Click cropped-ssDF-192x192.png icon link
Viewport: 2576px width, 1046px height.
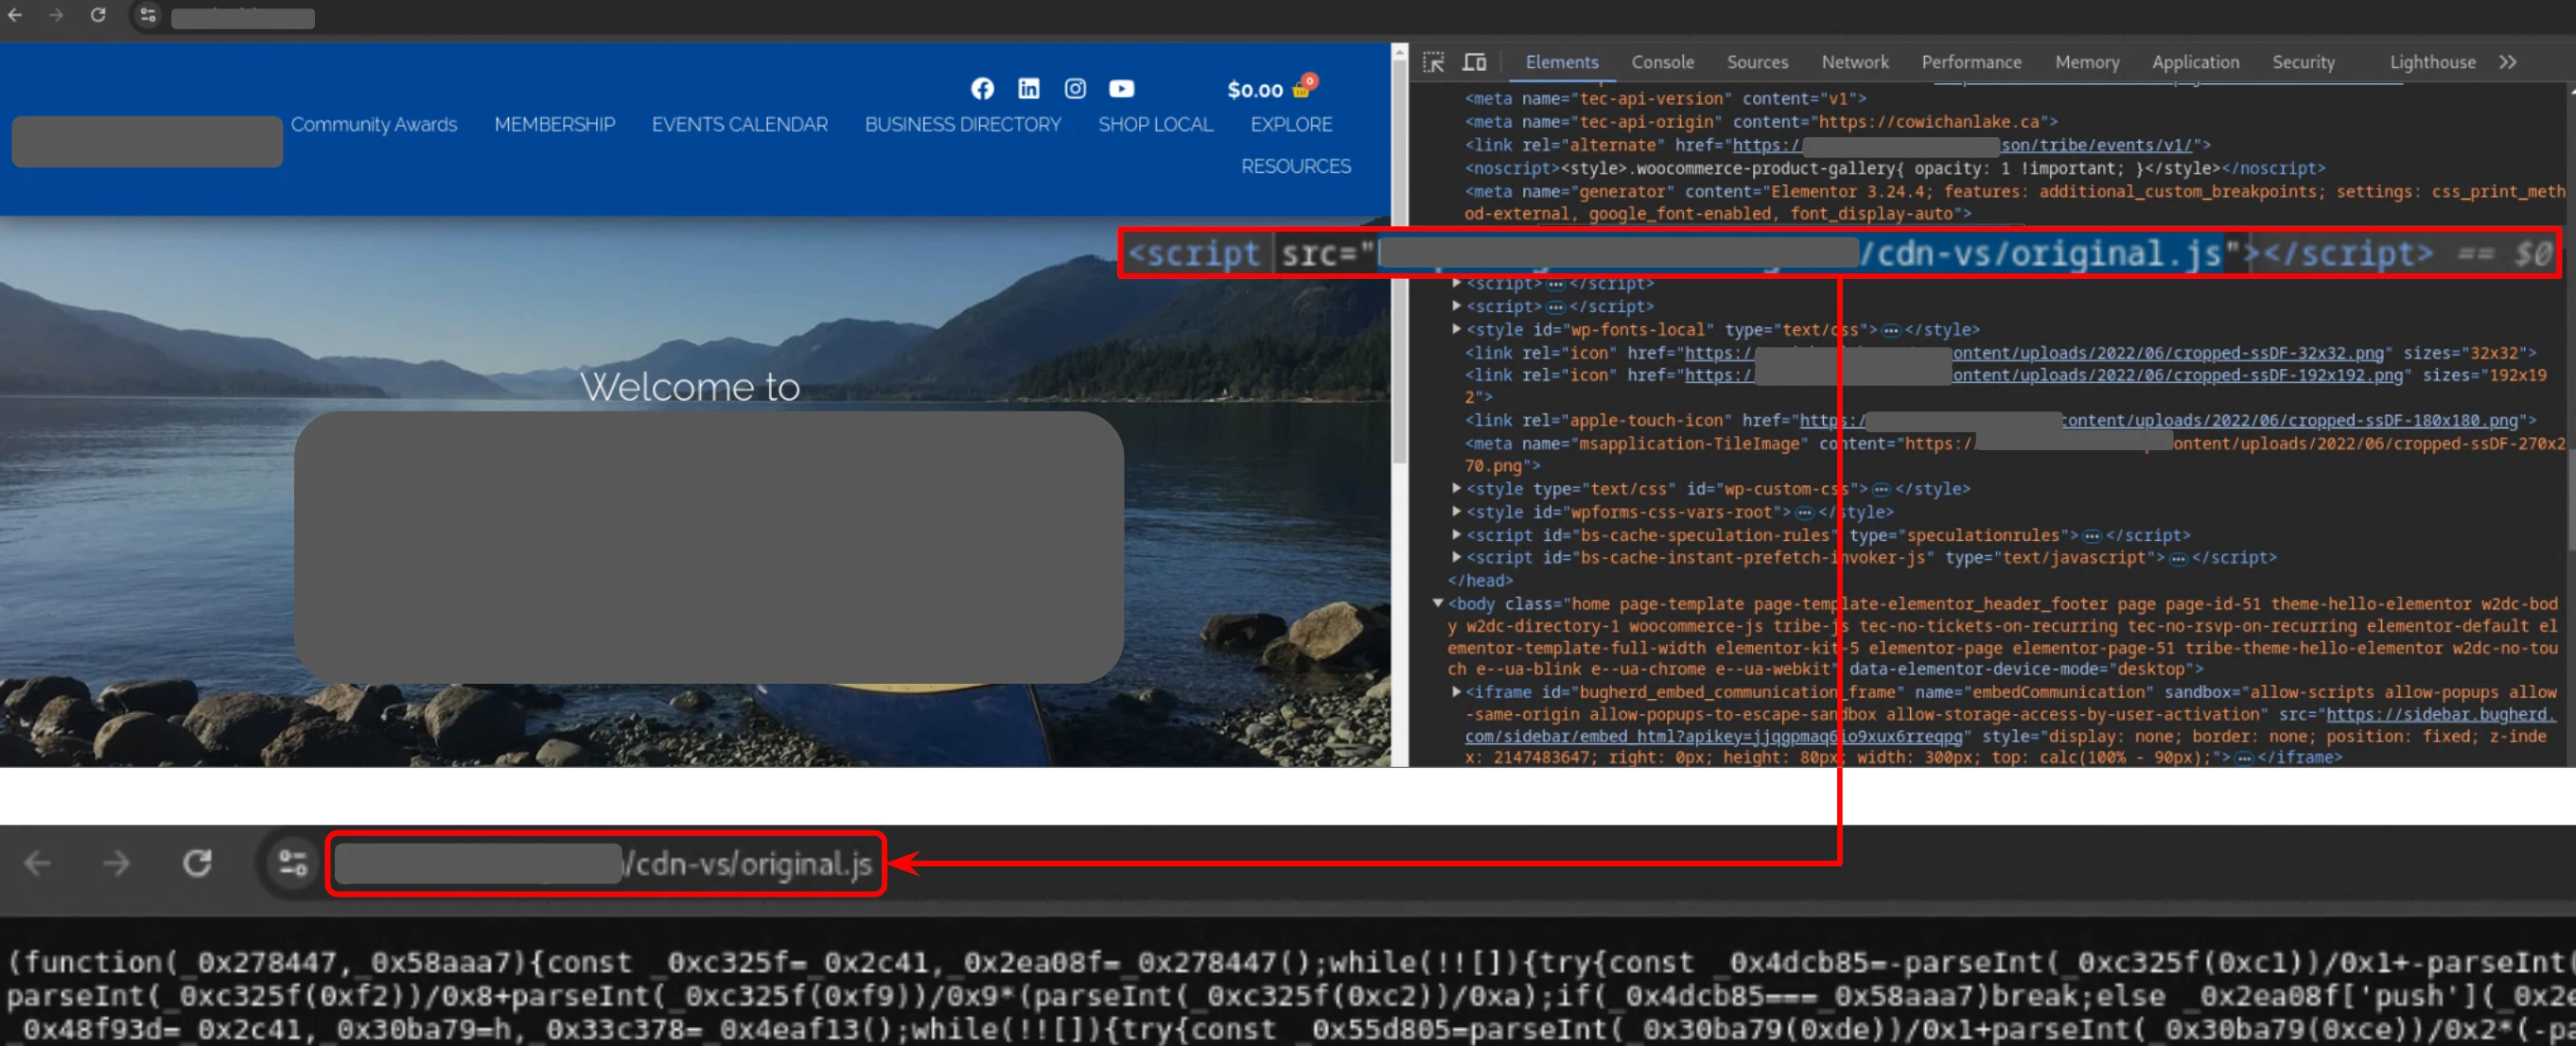[2043, 375]
